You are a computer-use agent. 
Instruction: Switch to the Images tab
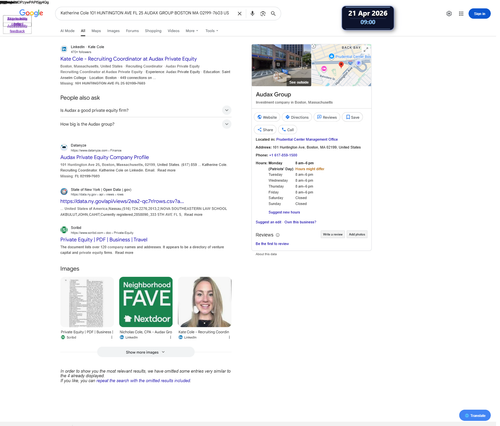113,31
